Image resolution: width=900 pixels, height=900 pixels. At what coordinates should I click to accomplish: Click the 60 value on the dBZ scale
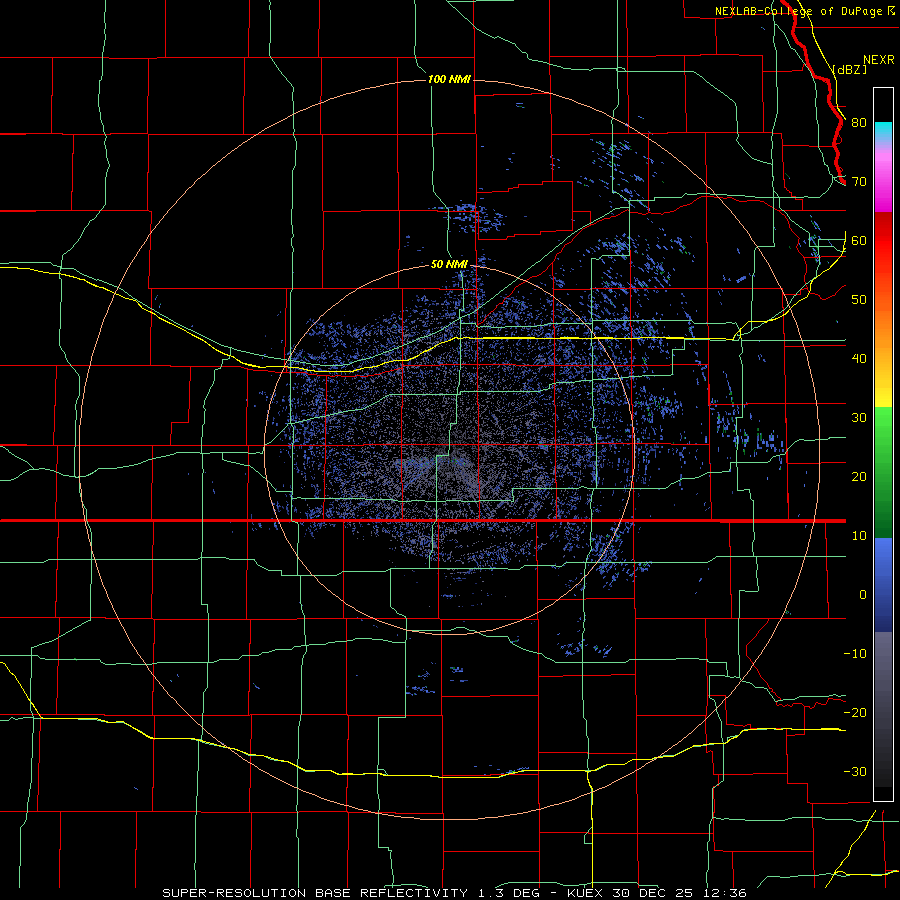coord(859,240)
